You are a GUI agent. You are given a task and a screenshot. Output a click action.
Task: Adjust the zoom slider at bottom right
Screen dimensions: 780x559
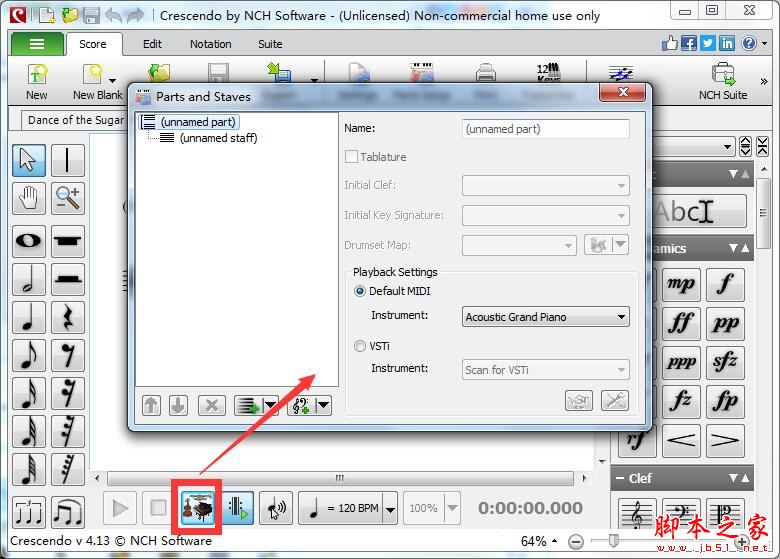coord(614,541)
